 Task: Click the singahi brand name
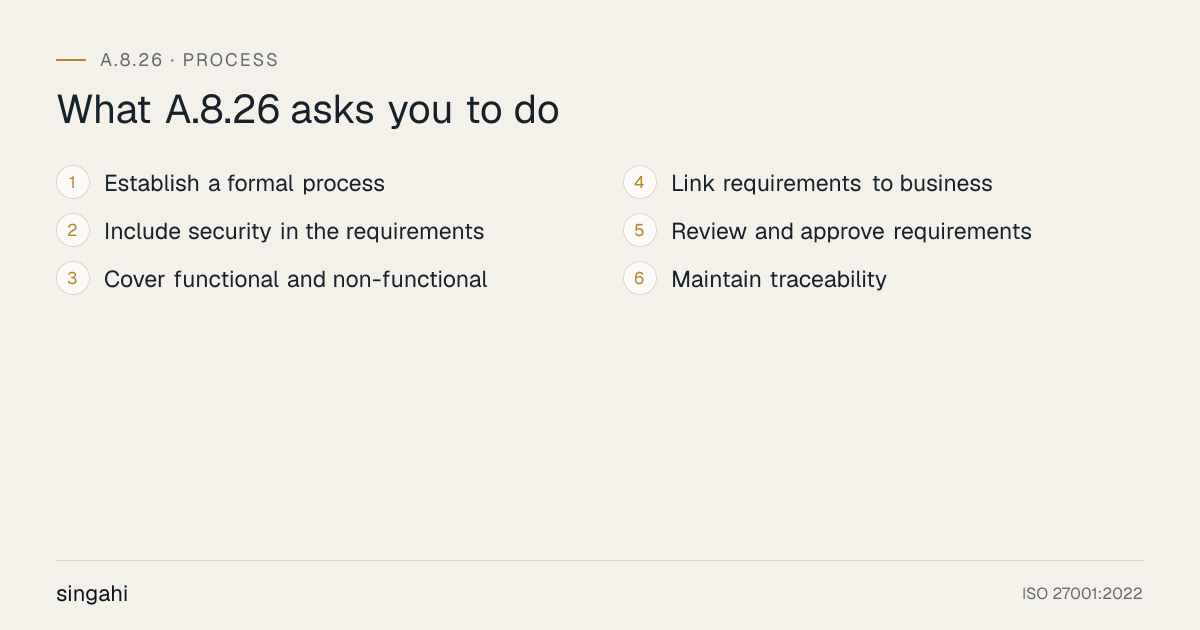(92, 594)
